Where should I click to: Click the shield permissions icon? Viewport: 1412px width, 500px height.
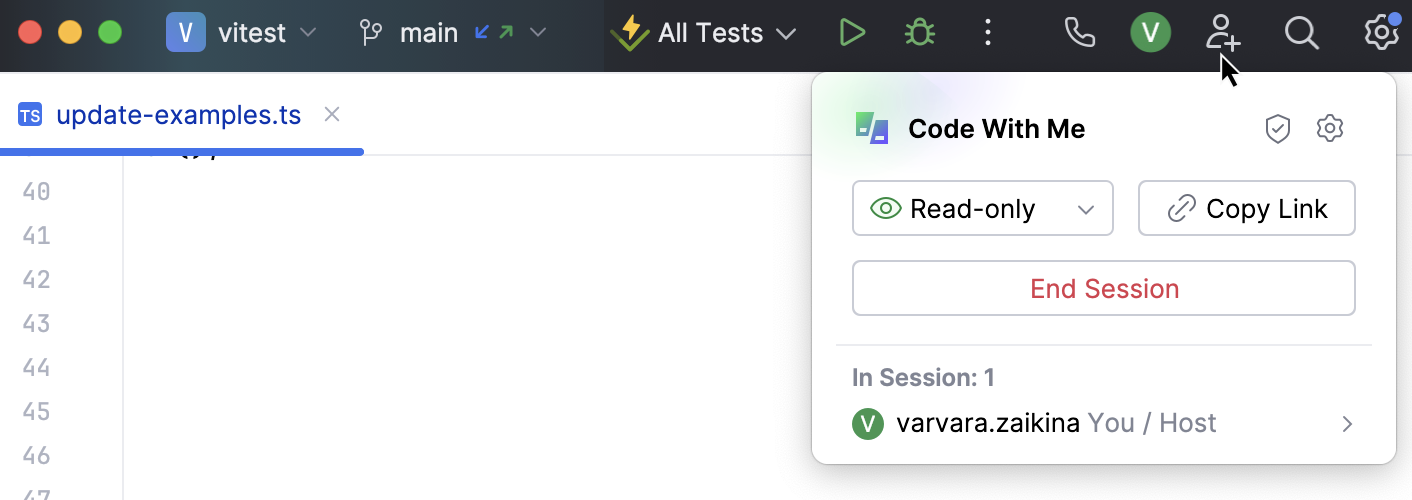1278,128
